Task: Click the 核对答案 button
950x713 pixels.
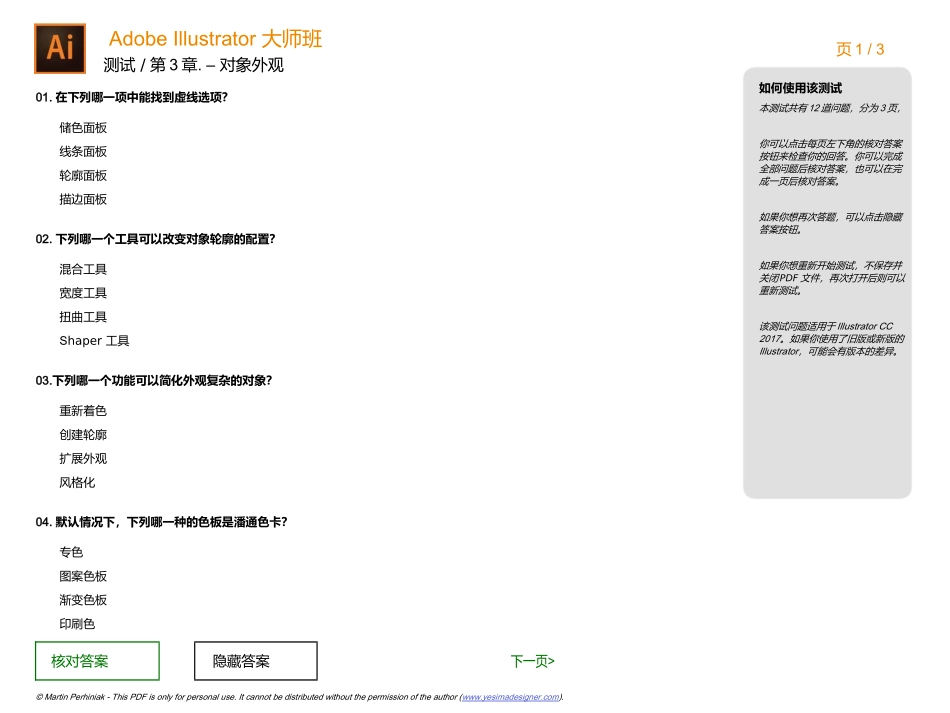Action: (x=96, y=661)
